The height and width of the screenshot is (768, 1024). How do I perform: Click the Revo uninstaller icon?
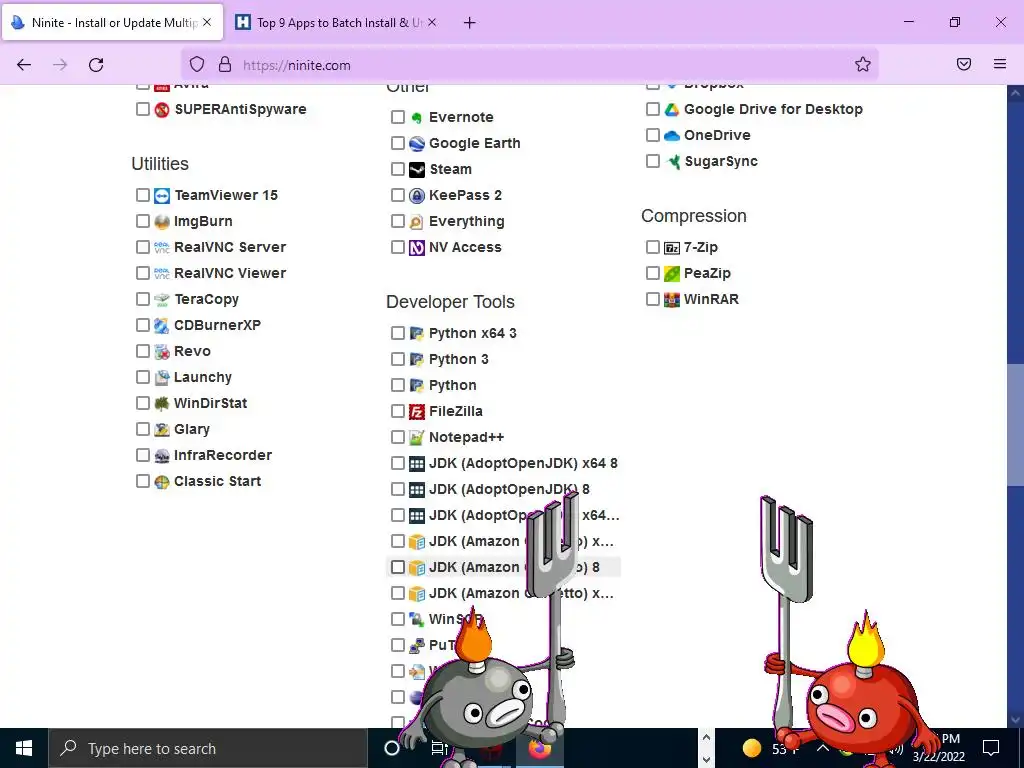point(162,351)
